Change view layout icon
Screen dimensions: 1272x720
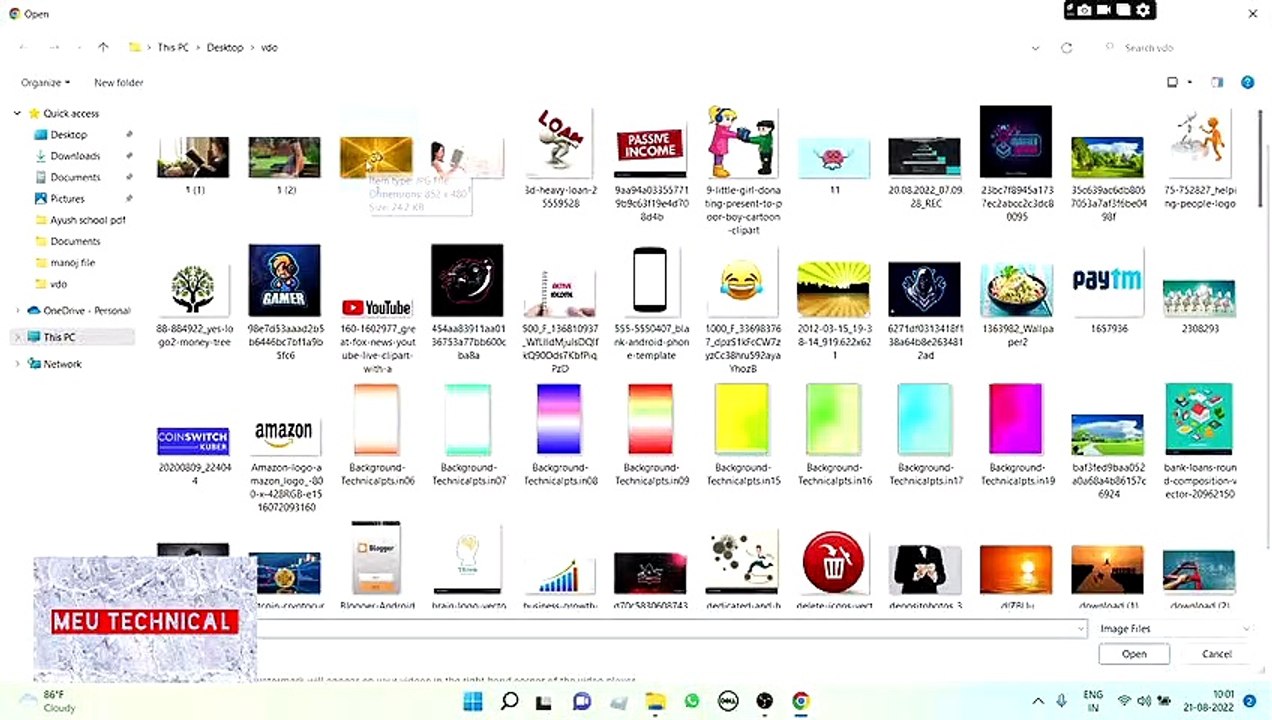1173,83
